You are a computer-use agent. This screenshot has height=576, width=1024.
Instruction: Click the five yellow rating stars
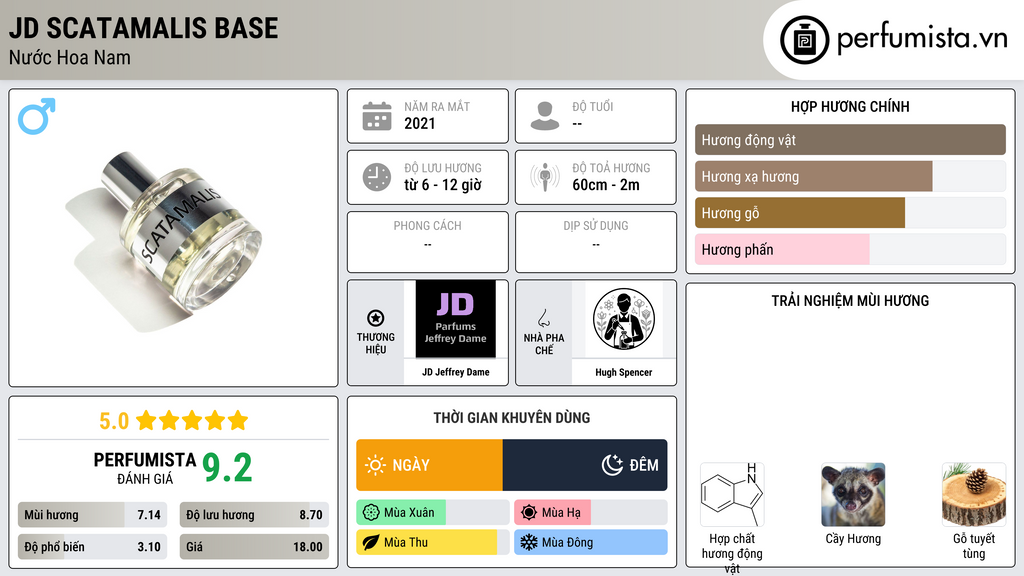[x=192, y=421]
